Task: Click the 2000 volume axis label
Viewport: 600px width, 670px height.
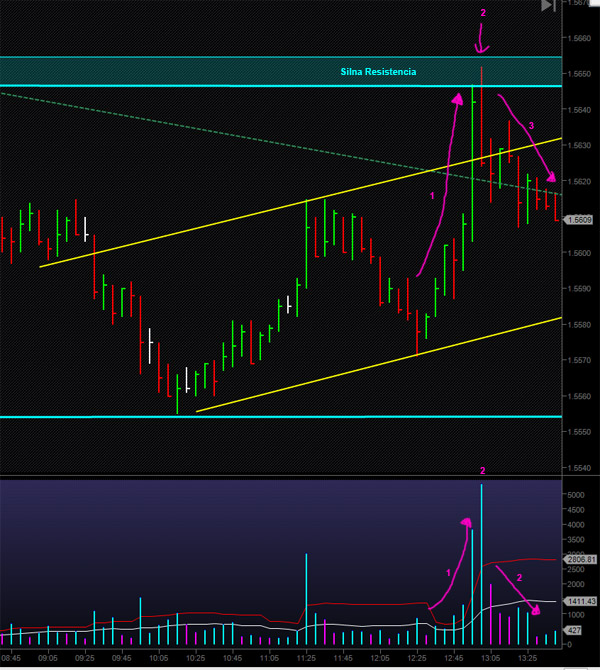Action: click(x=576, y=585)
